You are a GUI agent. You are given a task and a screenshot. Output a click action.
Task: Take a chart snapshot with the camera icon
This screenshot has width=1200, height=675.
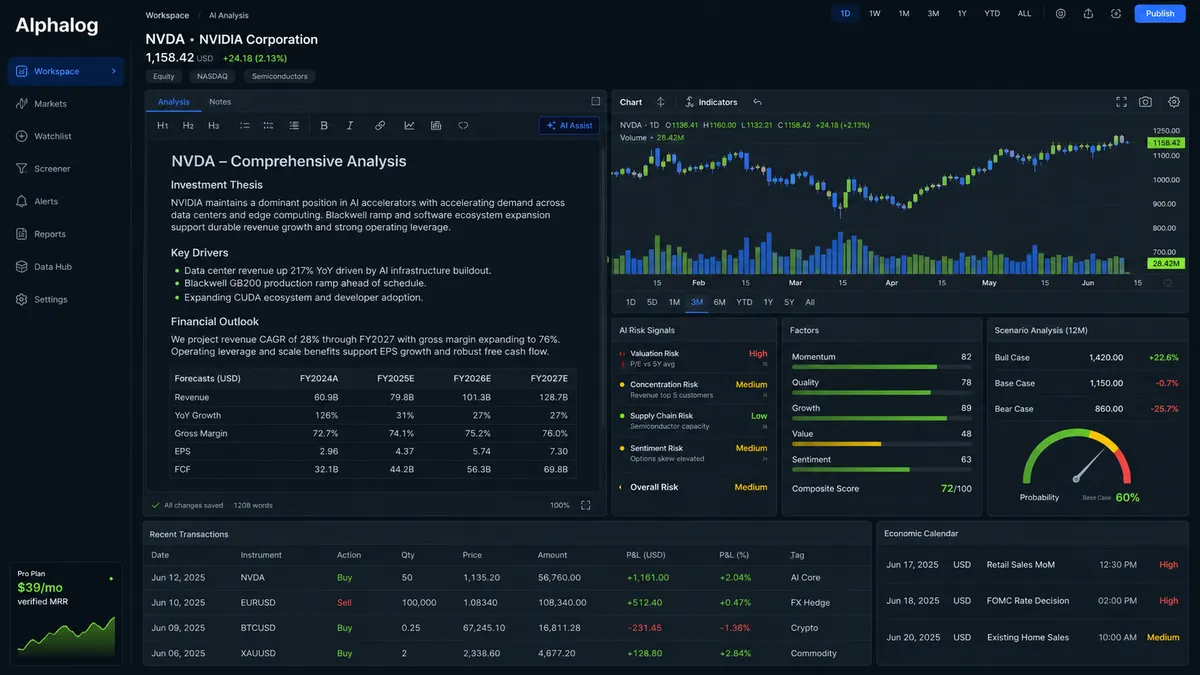tap(1145, 102)
